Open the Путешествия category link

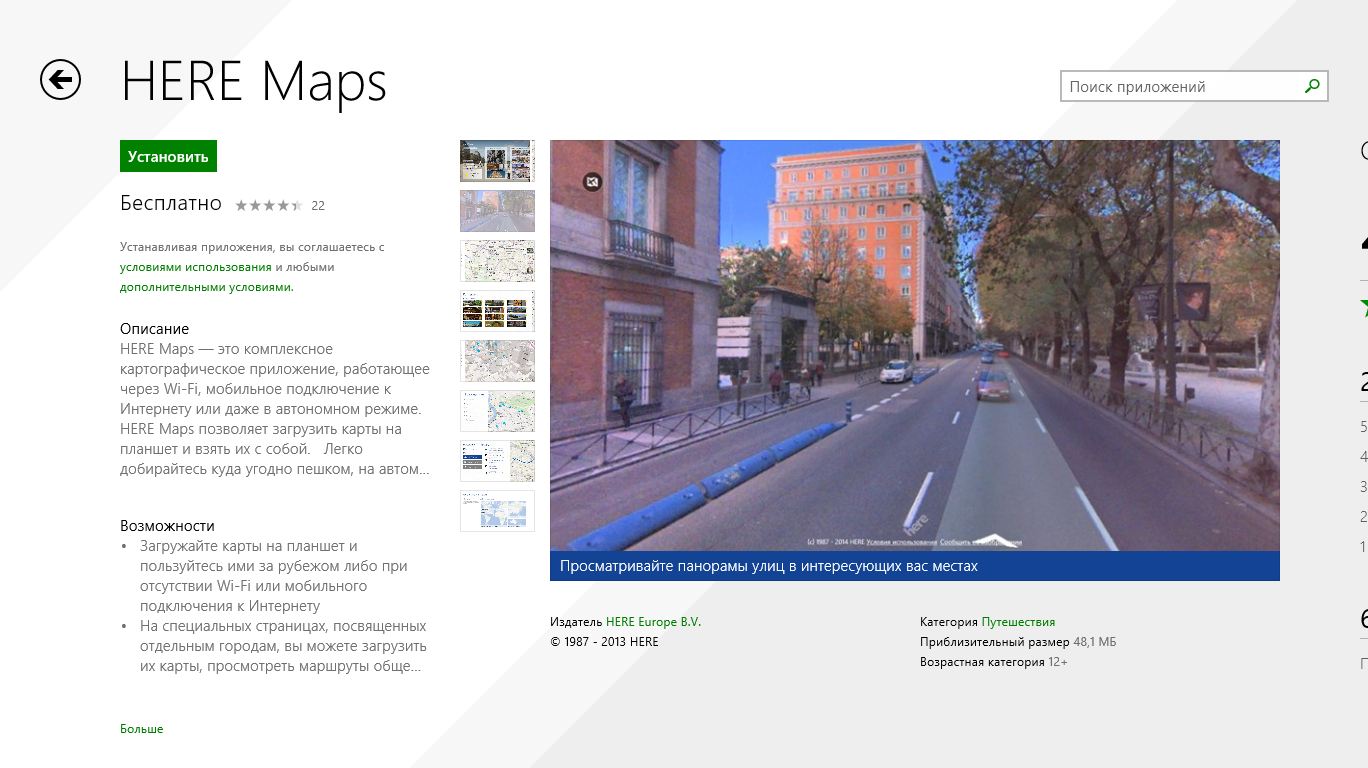(1018, 622)
